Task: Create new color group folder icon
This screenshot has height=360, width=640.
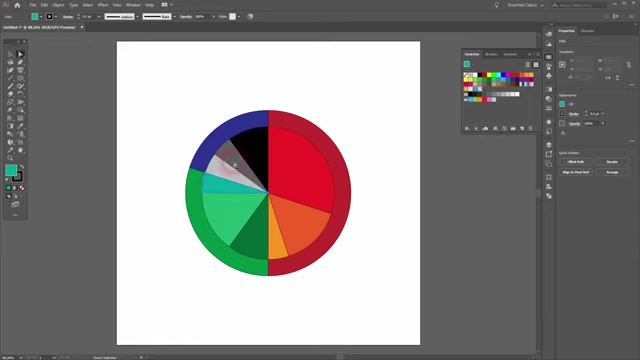Action: click(513, 129)
